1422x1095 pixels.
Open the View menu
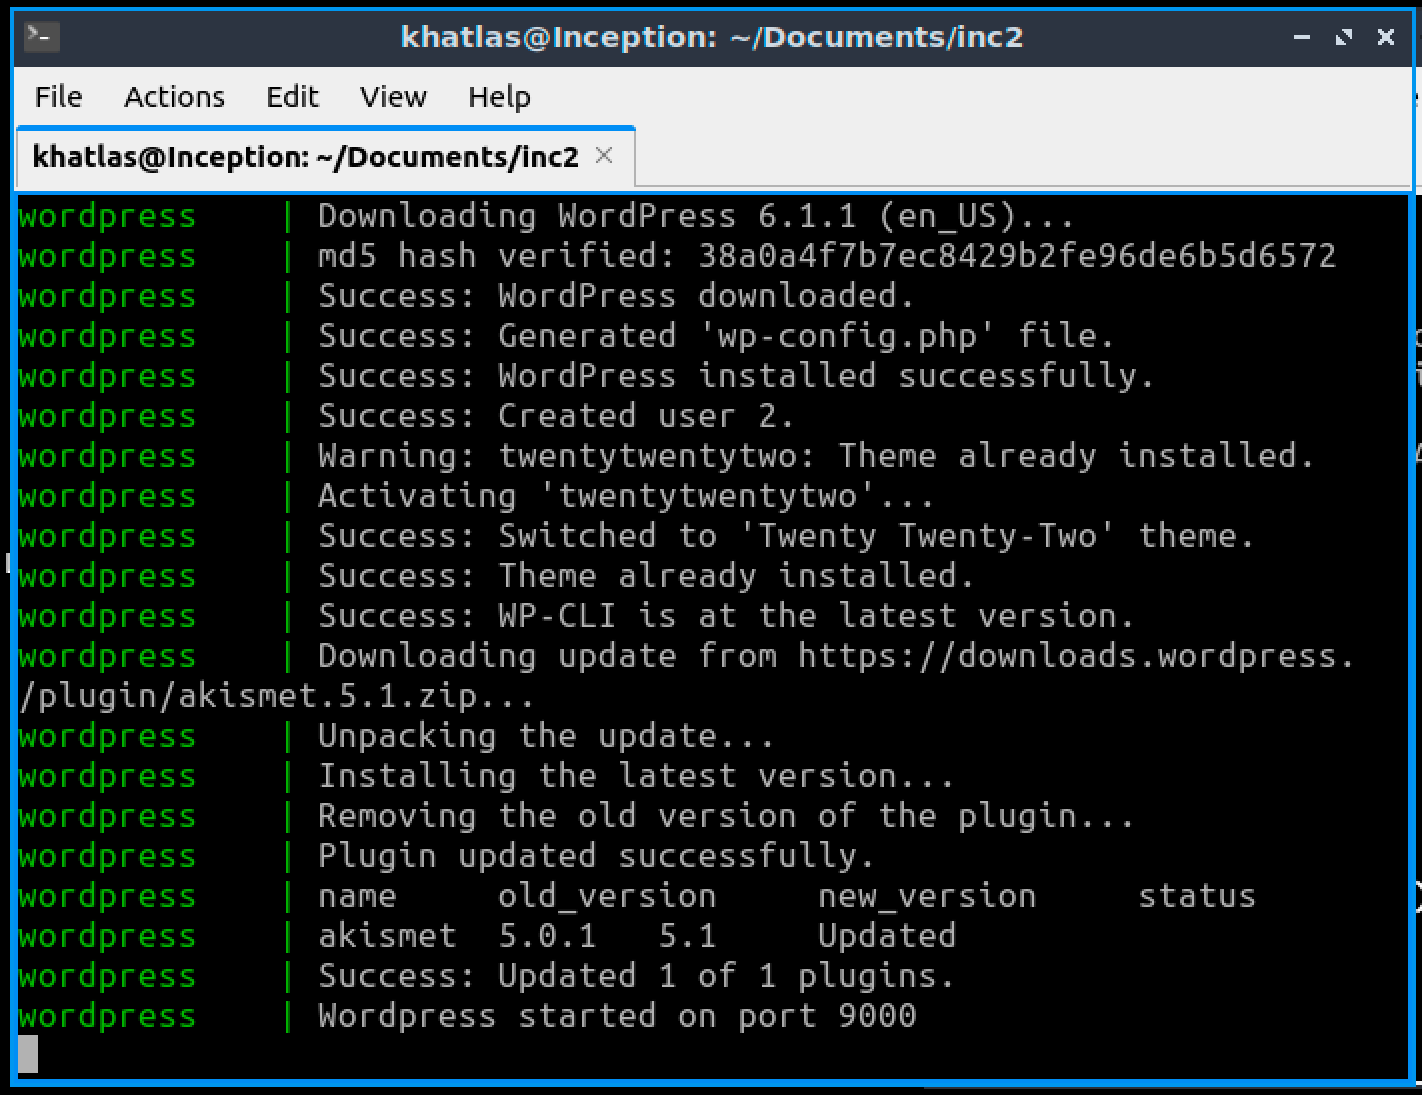click(x=393, y=97)
